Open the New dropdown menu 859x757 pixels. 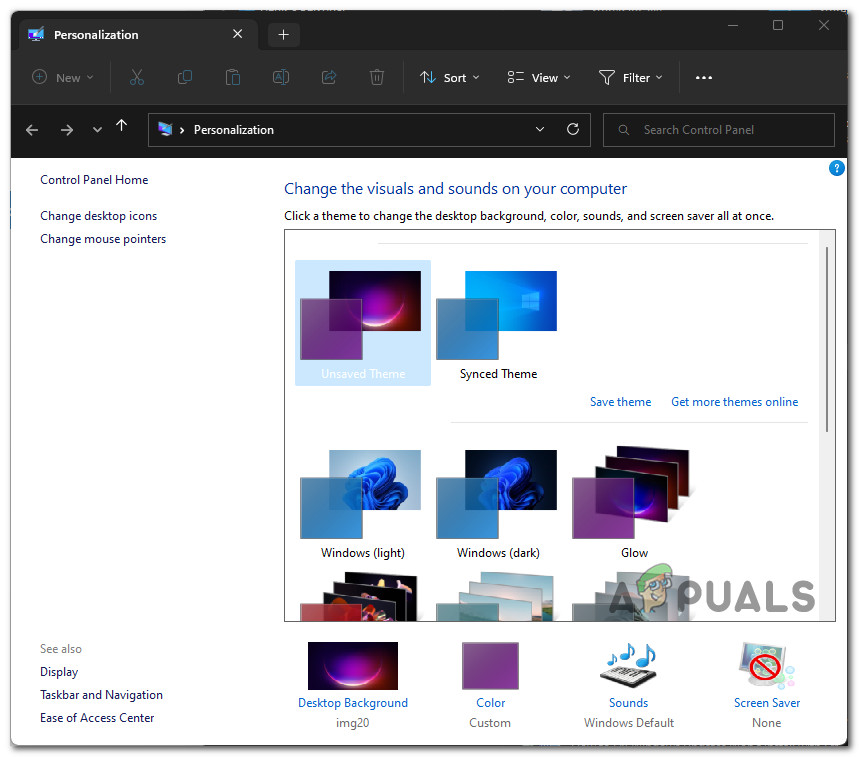[x=62, y=78]
